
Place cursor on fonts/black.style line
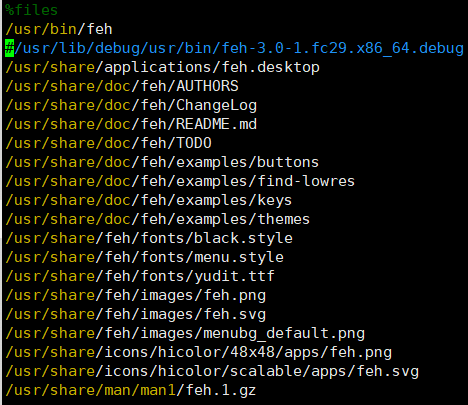point(149,238)
